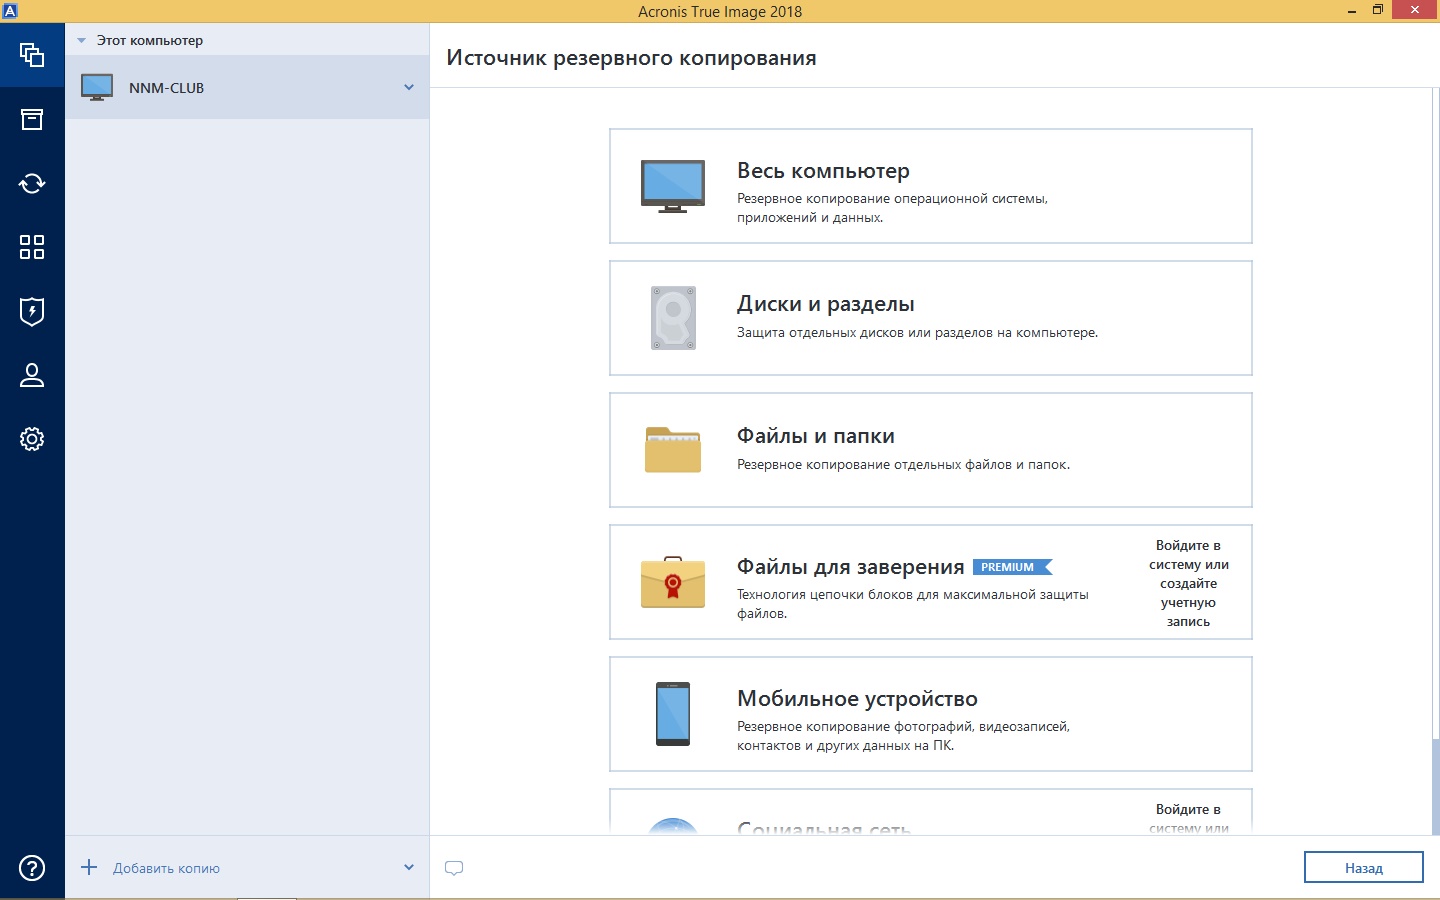Image resolution: width=1440 pixels, height=900 pixels.
Task: Click the certified briefcase icon
Action: pyautogui.click(x=673, y=582)
